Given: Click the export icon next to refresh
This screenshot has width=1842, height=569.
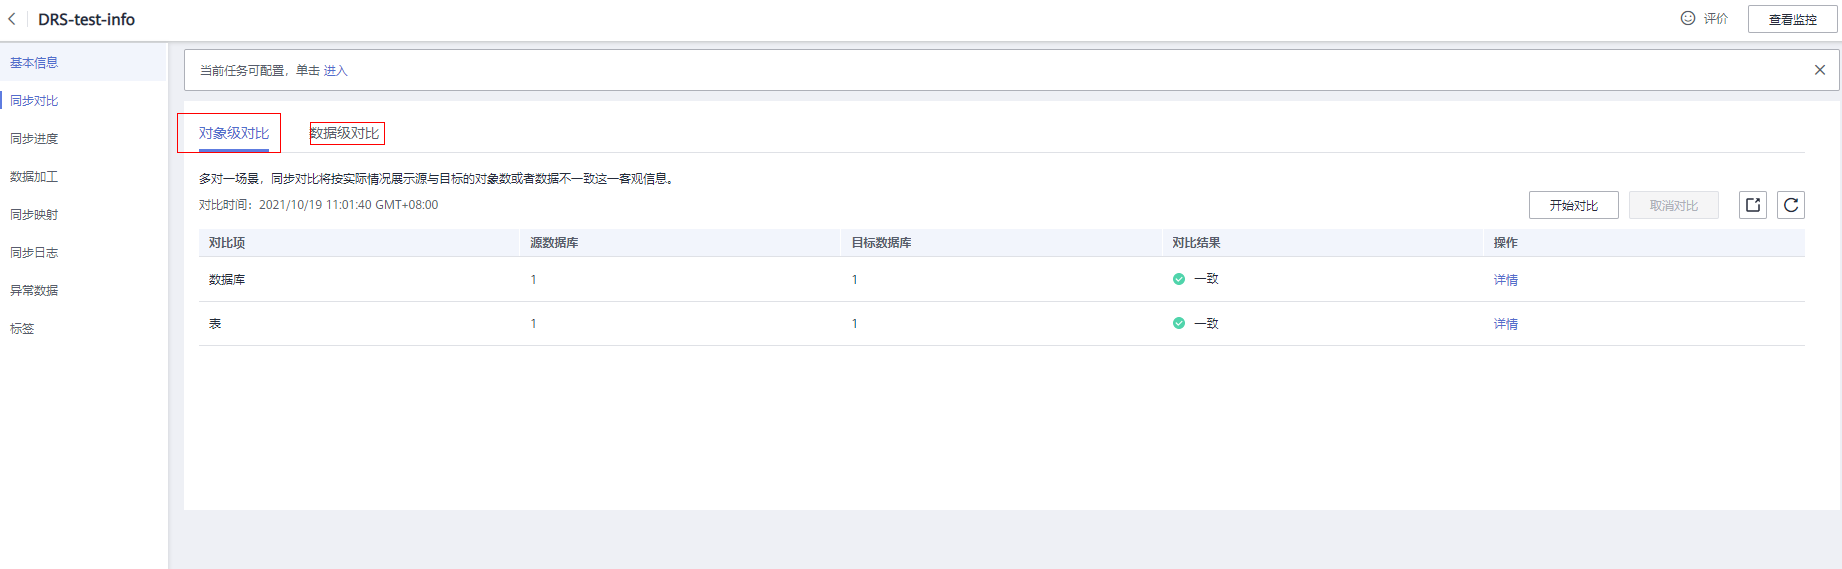Looking at the screenshot, I should [x=1753, y=205].
